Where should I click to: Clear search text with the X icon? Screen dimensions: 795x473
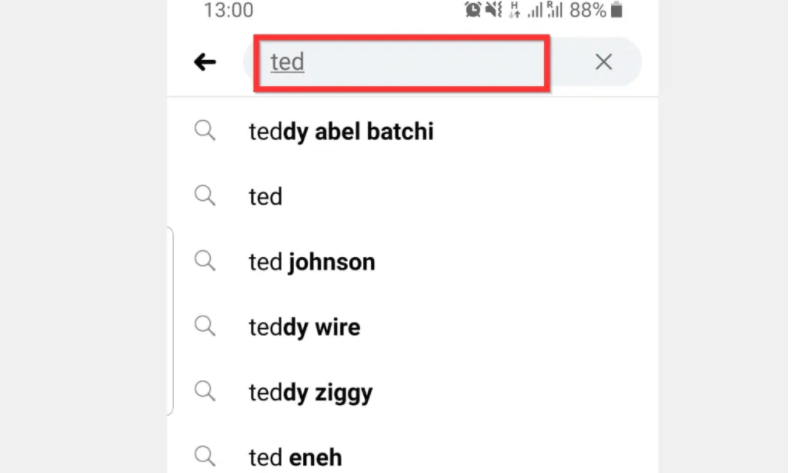603,62
